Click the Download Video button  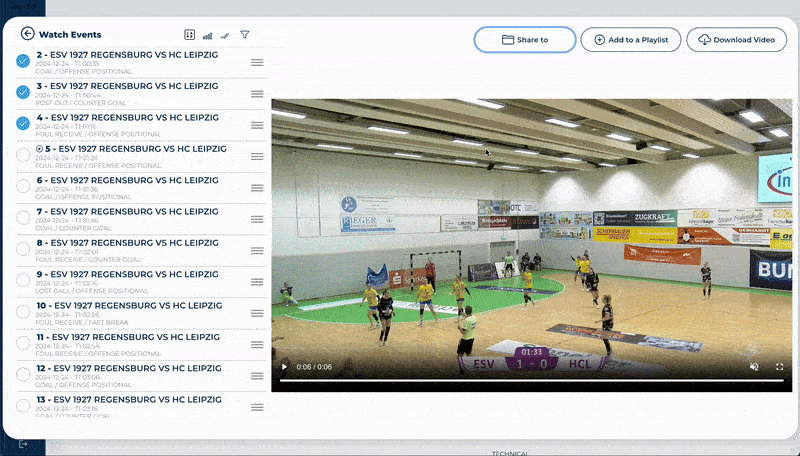tap(737, 40)
